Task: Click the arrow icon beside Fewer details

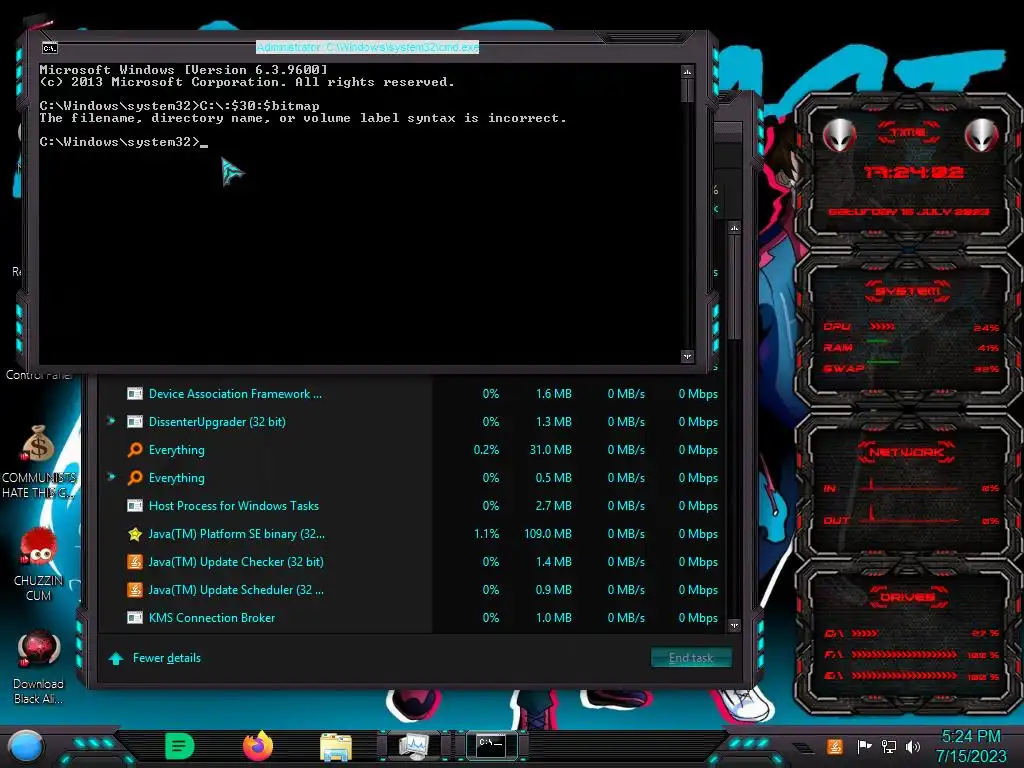Action: (116, 658)
